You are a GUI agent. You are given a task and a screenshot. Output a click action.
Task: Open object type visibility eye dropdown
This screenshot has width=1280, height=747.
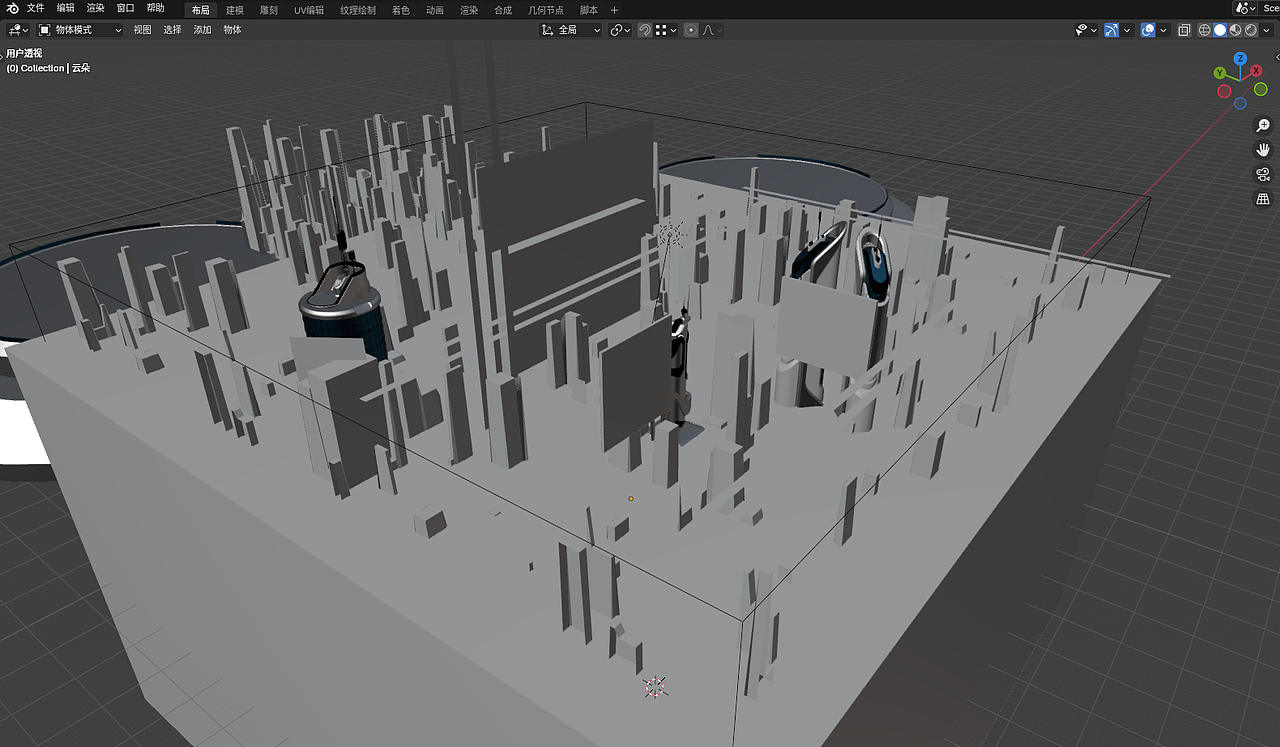click(x=1086, y=30)
